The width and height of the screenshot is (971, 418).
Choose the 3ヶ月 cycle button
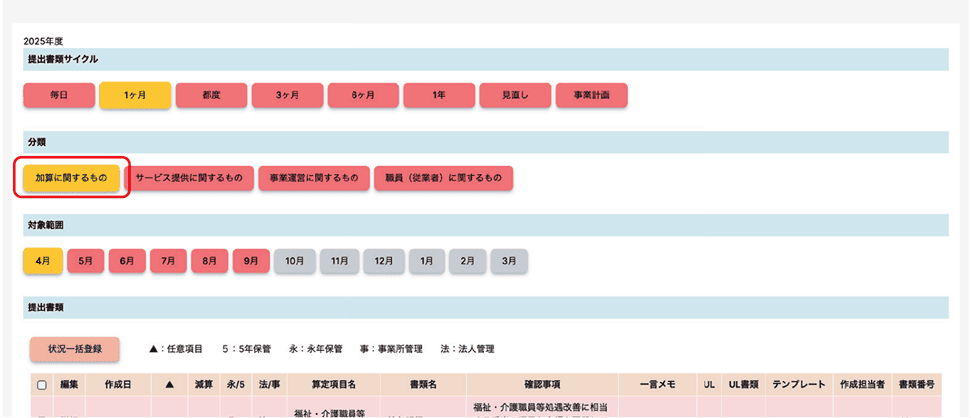pyautogui.click(x=287, y=96)
